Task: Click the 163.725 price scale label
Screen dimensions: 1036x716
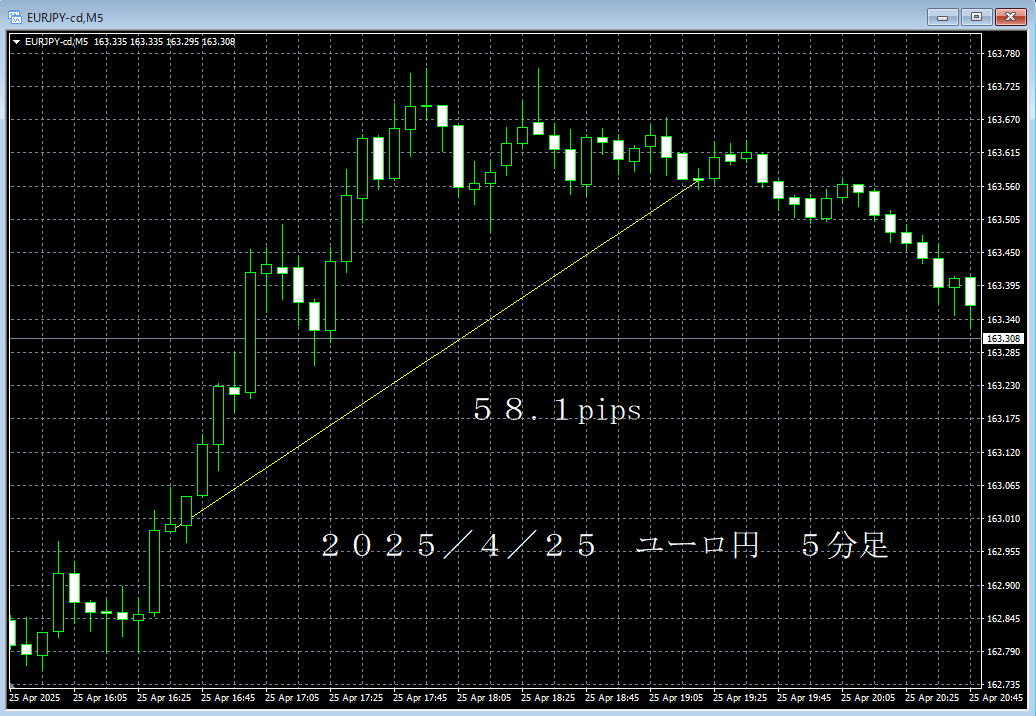Action: coord(1003,87)
